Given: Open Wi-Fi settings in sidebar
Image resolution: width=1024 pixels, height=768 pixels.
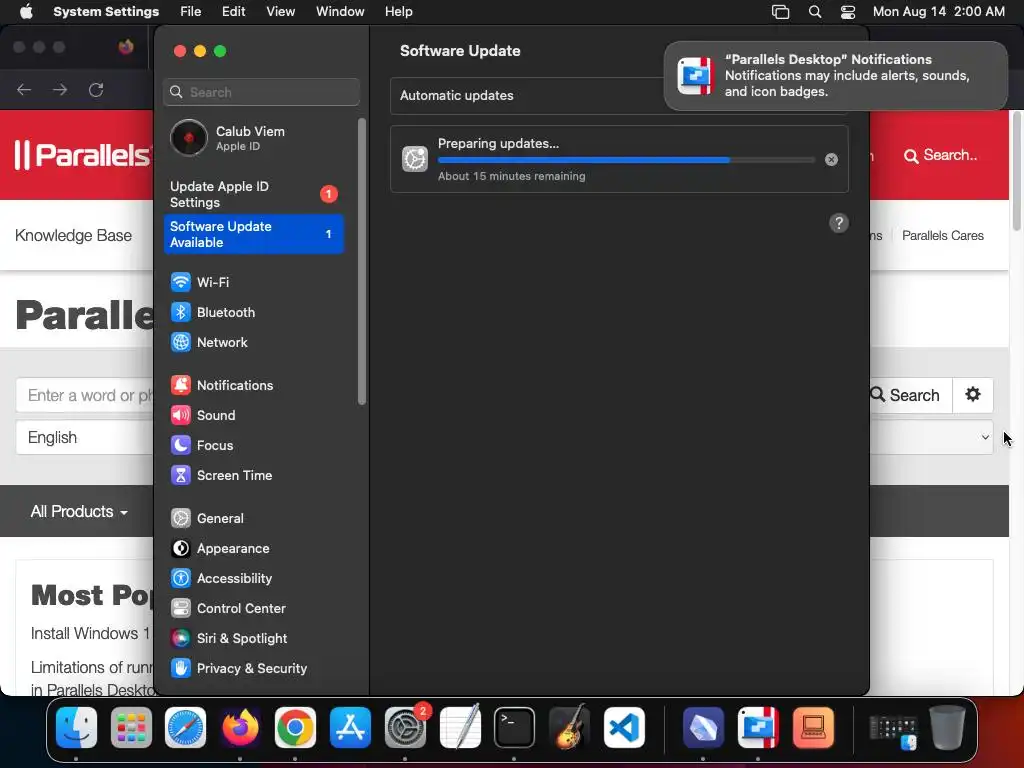Looking at the screenshot, I should [253, 282].
